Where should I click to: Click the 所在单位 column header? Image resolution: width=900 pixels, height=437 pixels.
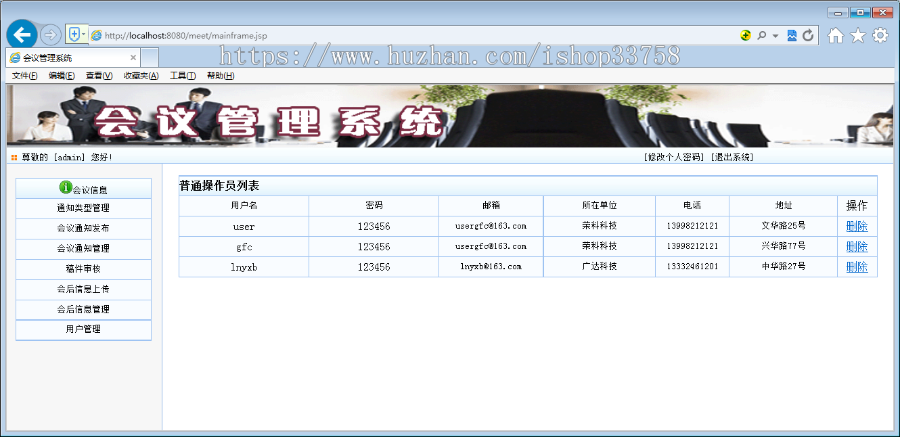pos(599,206)
